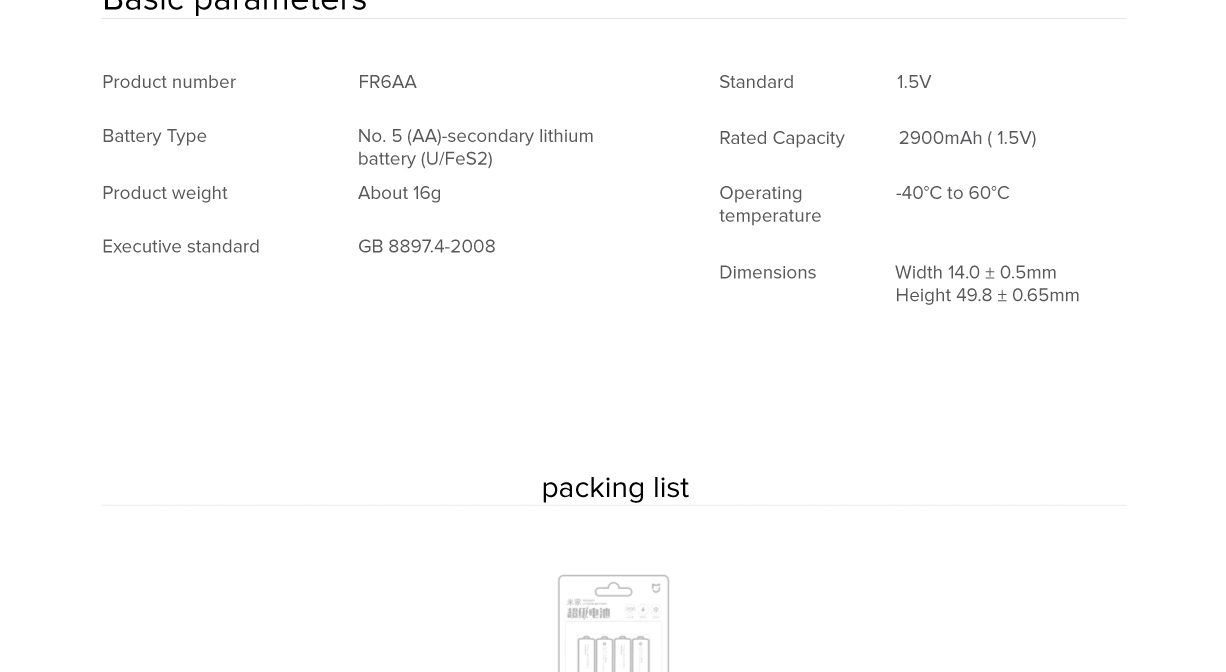Click the battery blister pack image

tap(613, 623)
